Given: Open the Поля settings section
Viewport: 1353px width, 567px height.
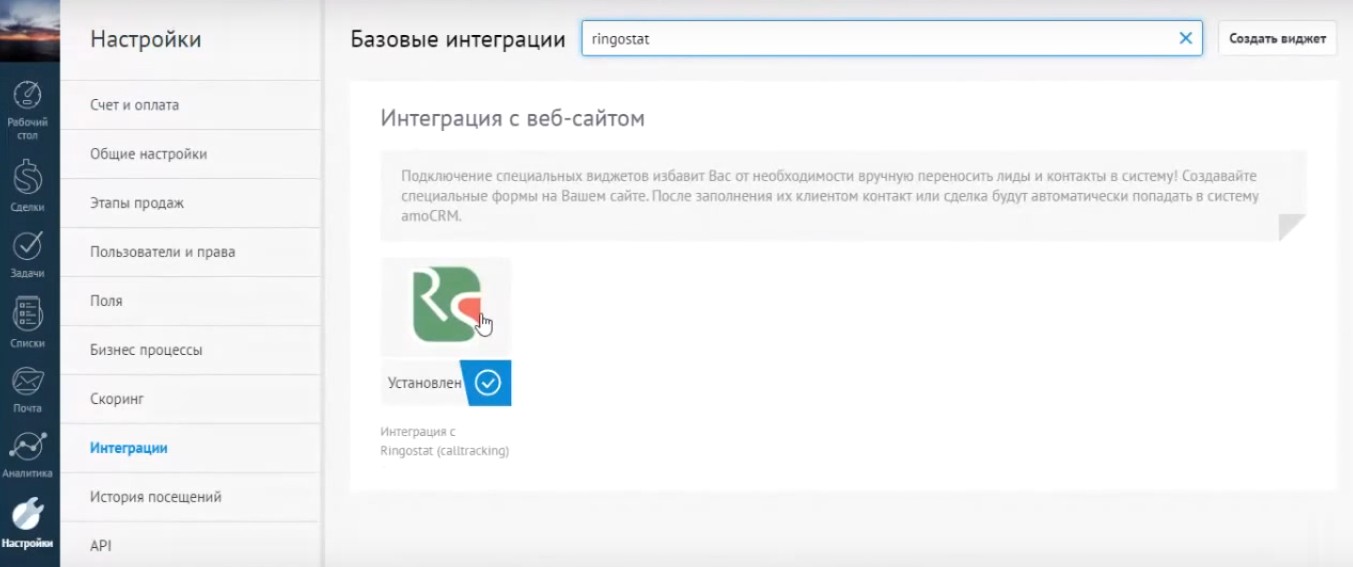Looking at the screenshot, I should pyautogui.click(x=190, y=301).
